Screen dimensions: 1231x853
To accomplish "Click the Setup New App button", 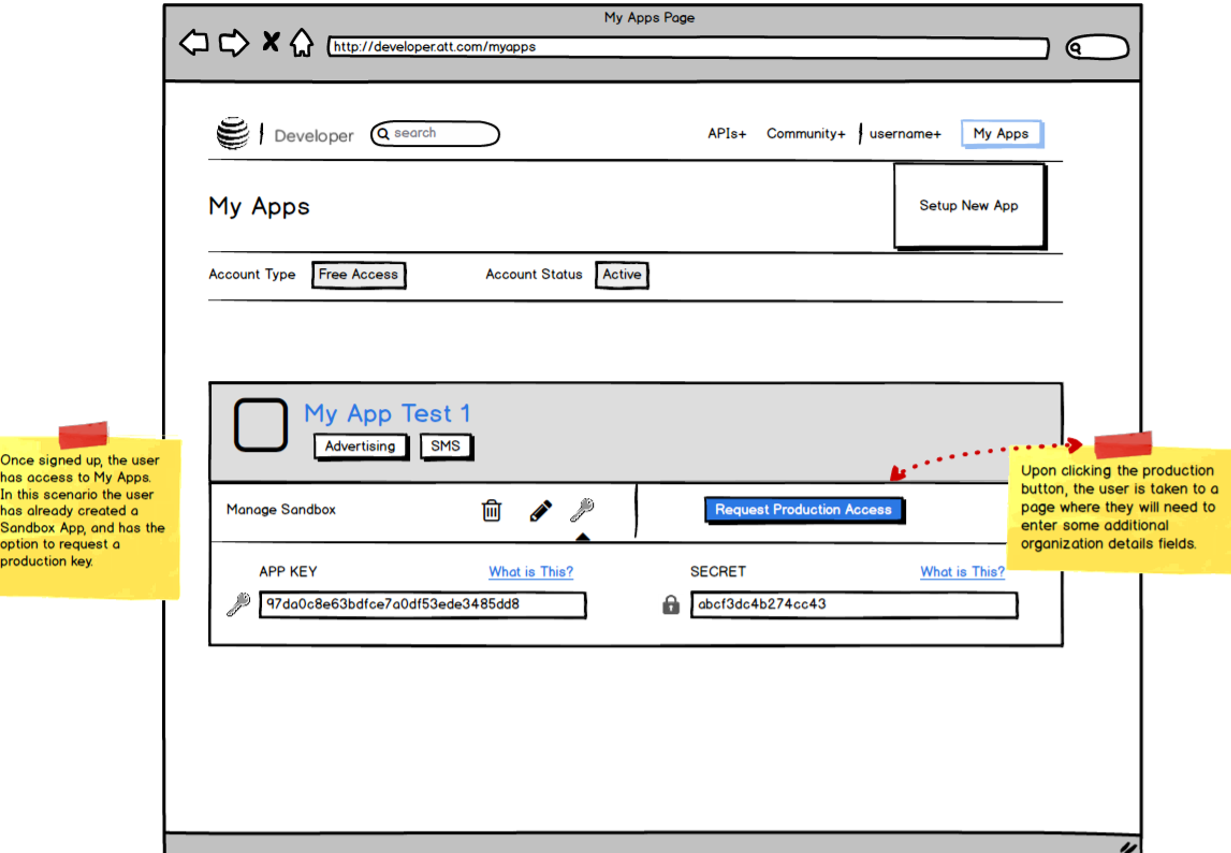I will pos(968,206).
